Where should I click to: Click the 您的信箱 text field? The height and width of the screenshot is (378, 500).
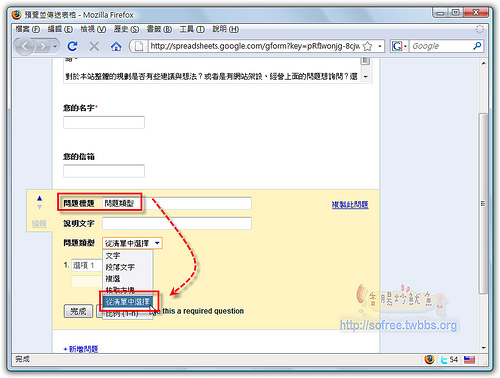[104, 171]
